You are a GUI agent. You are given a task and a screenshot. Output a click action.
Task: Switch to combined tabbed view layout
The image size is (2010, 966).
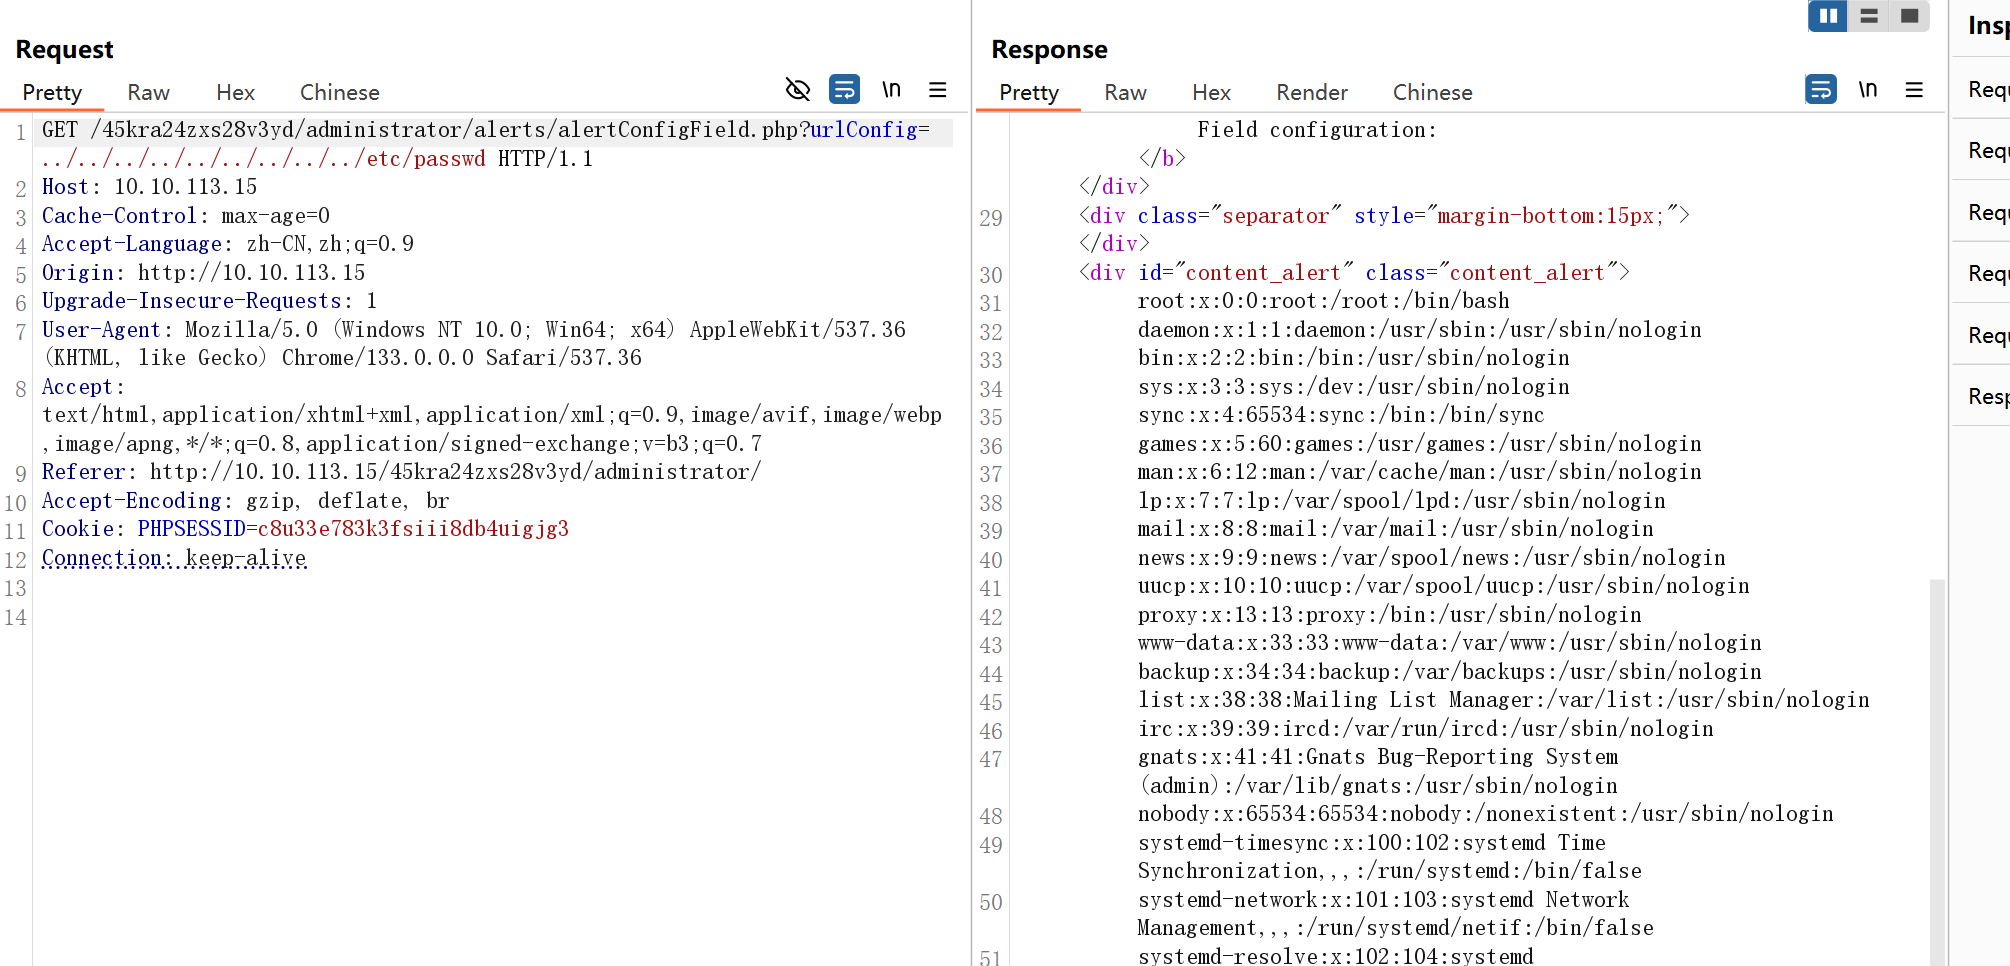tap(1909, 16)
